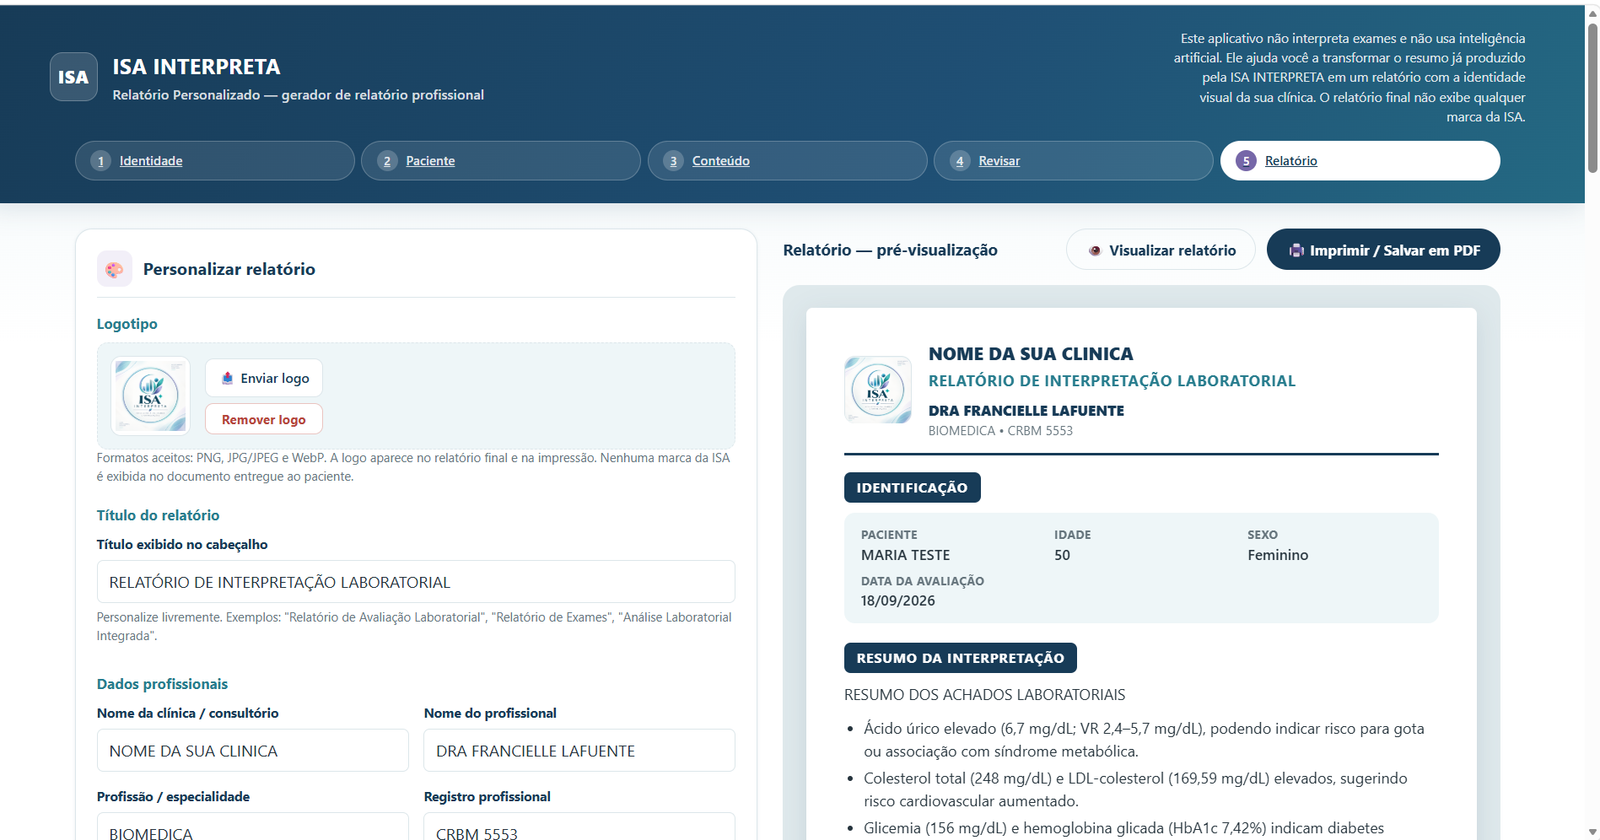
Task: Click the uploaded logo thumbnail in Logotipo
Action: pos(150,396)
